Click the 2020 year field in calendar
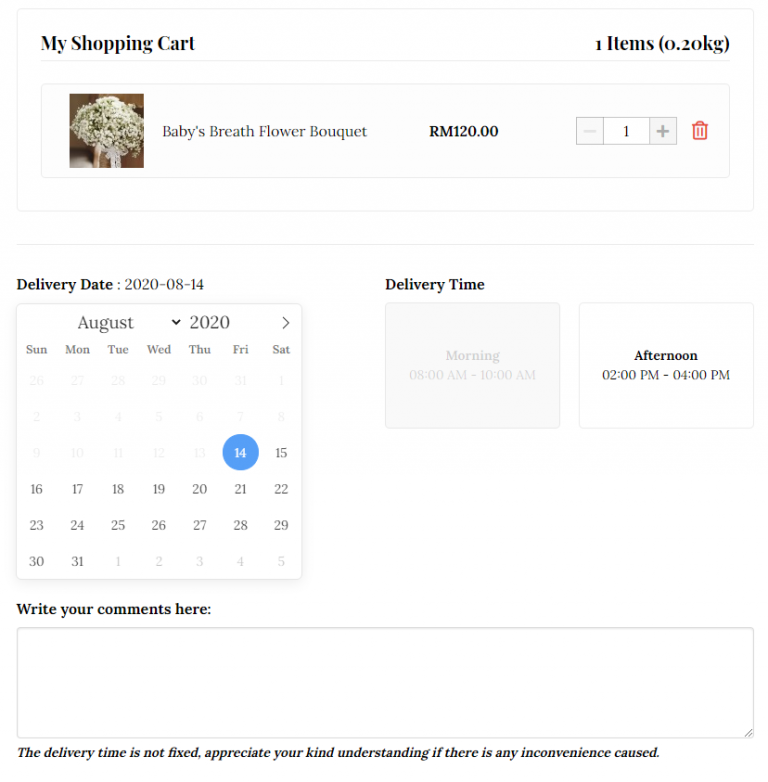Screen dimensions: 768x782 pos(209,322)
